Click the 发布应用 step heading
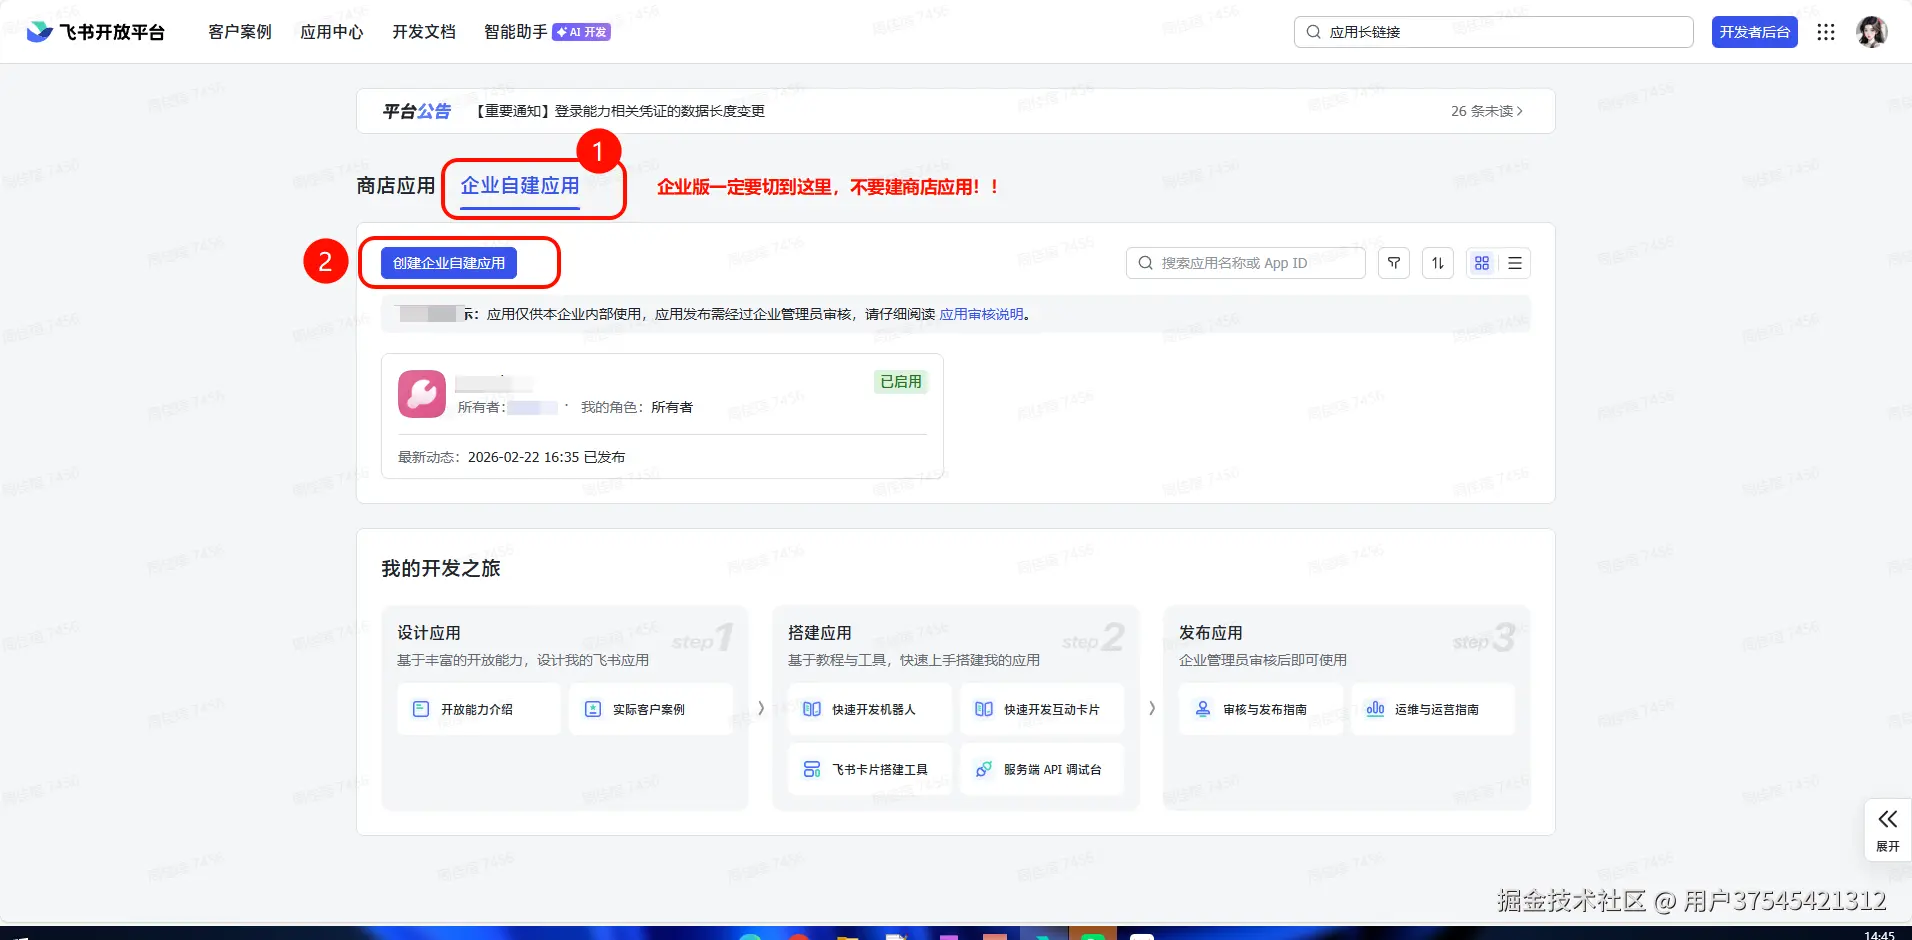 (x=1211, y=633)
